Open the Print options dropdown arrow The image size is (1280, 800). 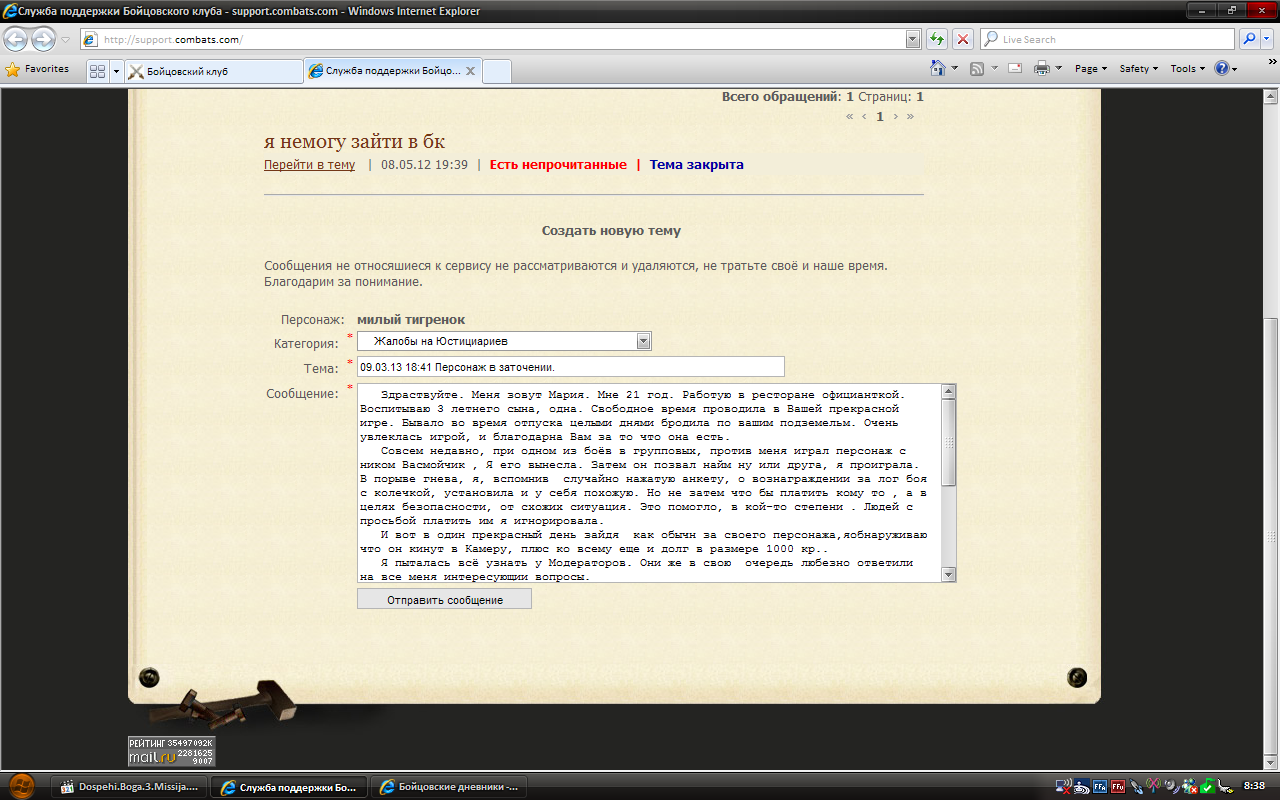click(1059, 69)
